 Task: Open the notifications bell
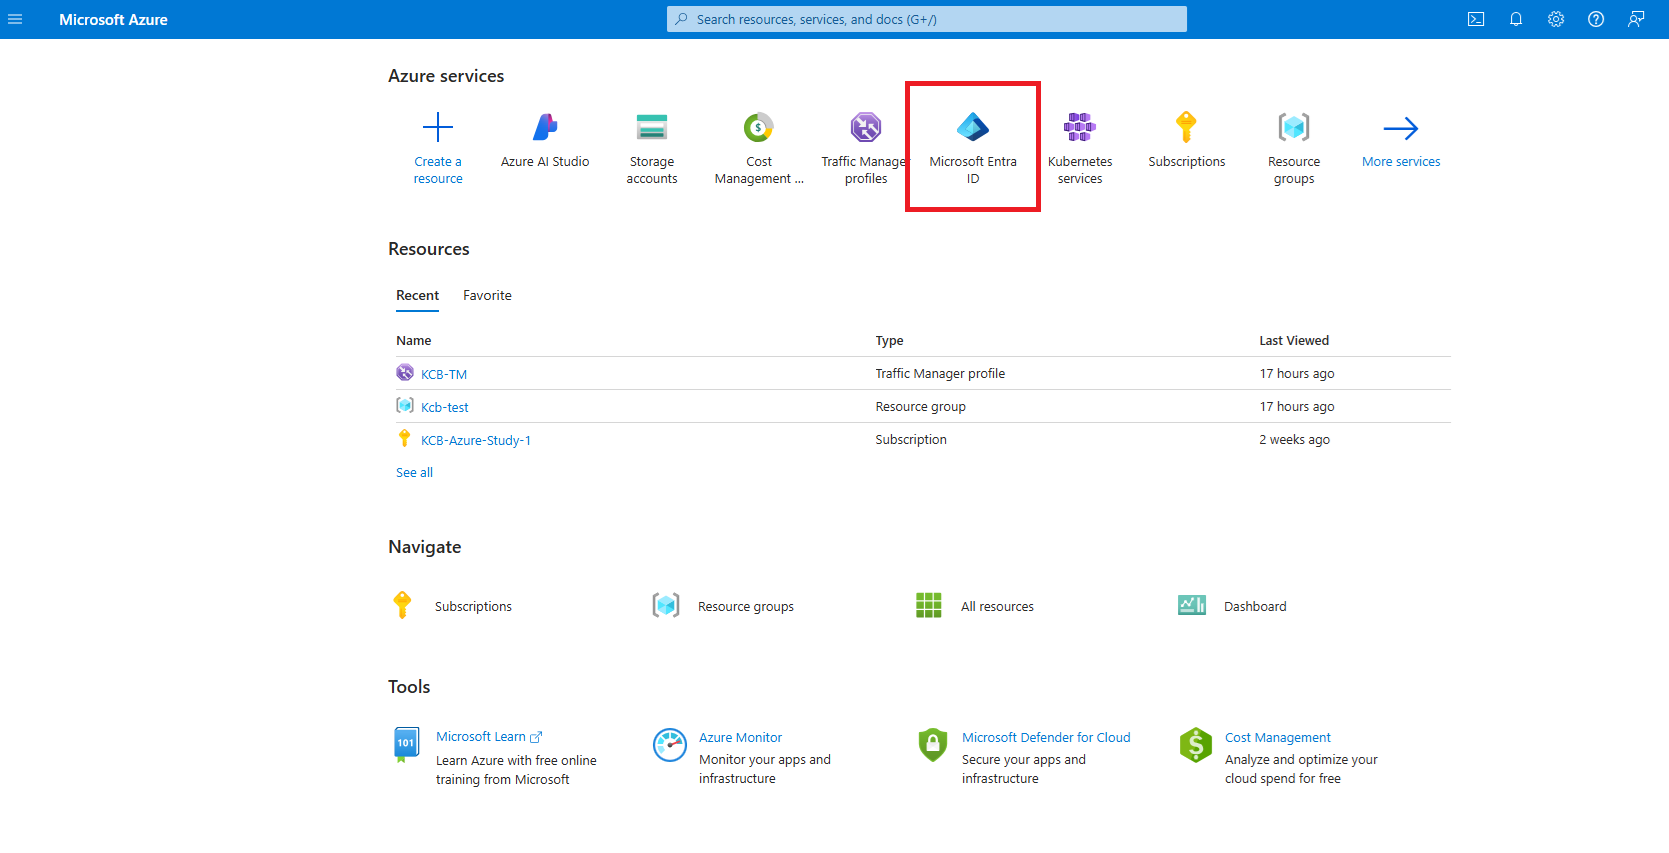1516,19
